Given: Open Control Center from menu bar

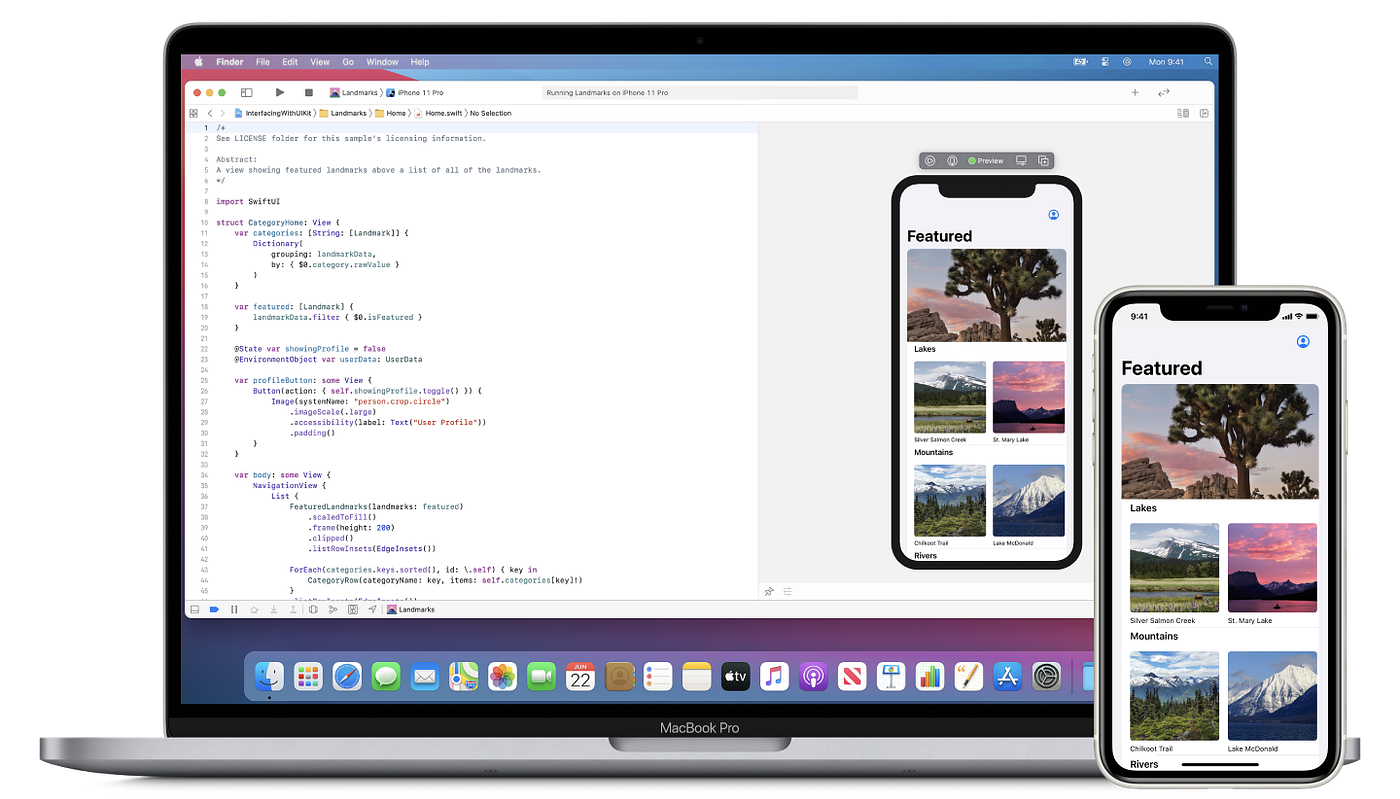Looking at the screenshot, I should (1104, 62).
